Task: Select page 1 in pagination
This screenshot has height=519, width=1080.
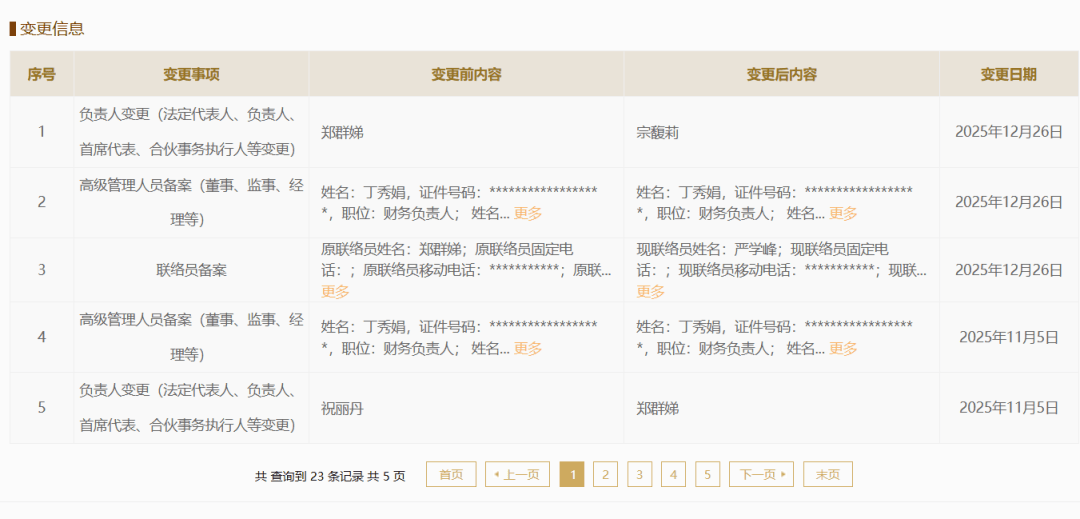Action: (x=572, y=475)
